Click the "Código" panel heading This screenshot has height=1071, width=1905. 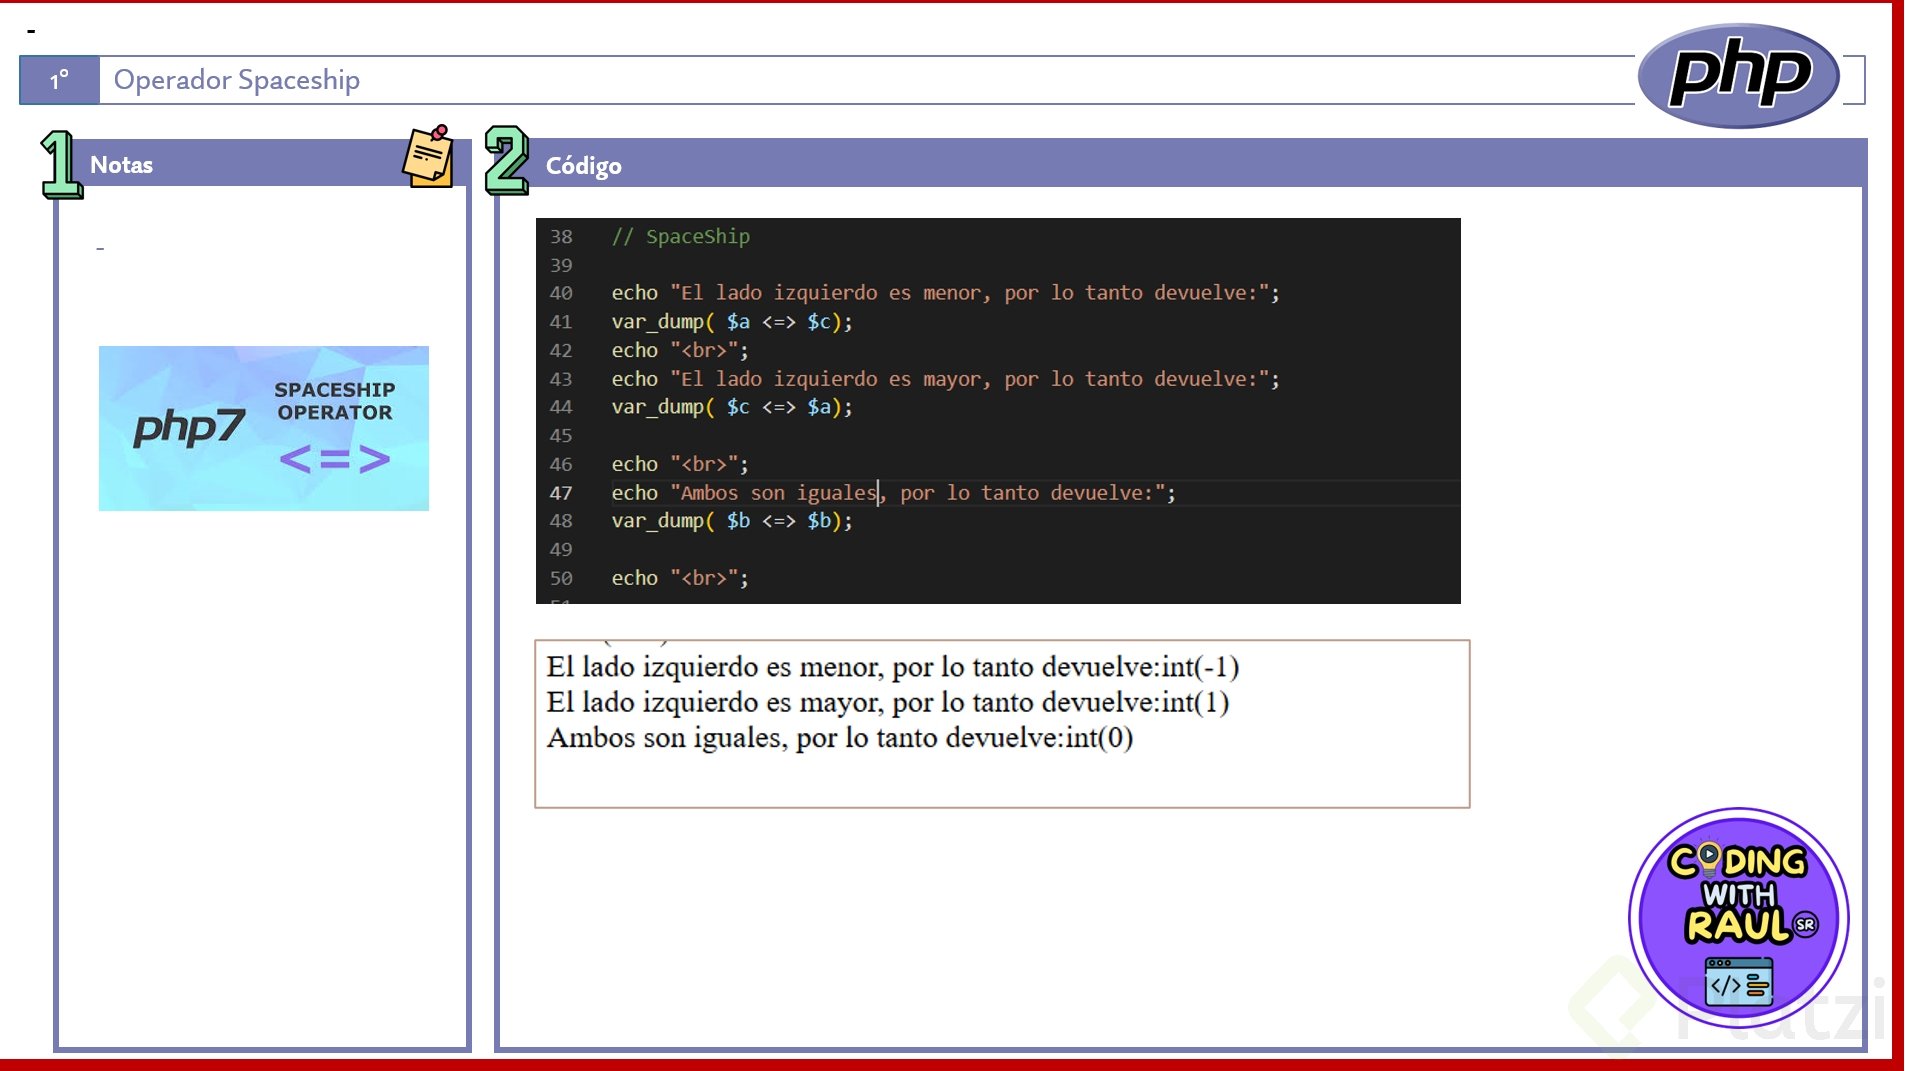[x=583, y=166]
